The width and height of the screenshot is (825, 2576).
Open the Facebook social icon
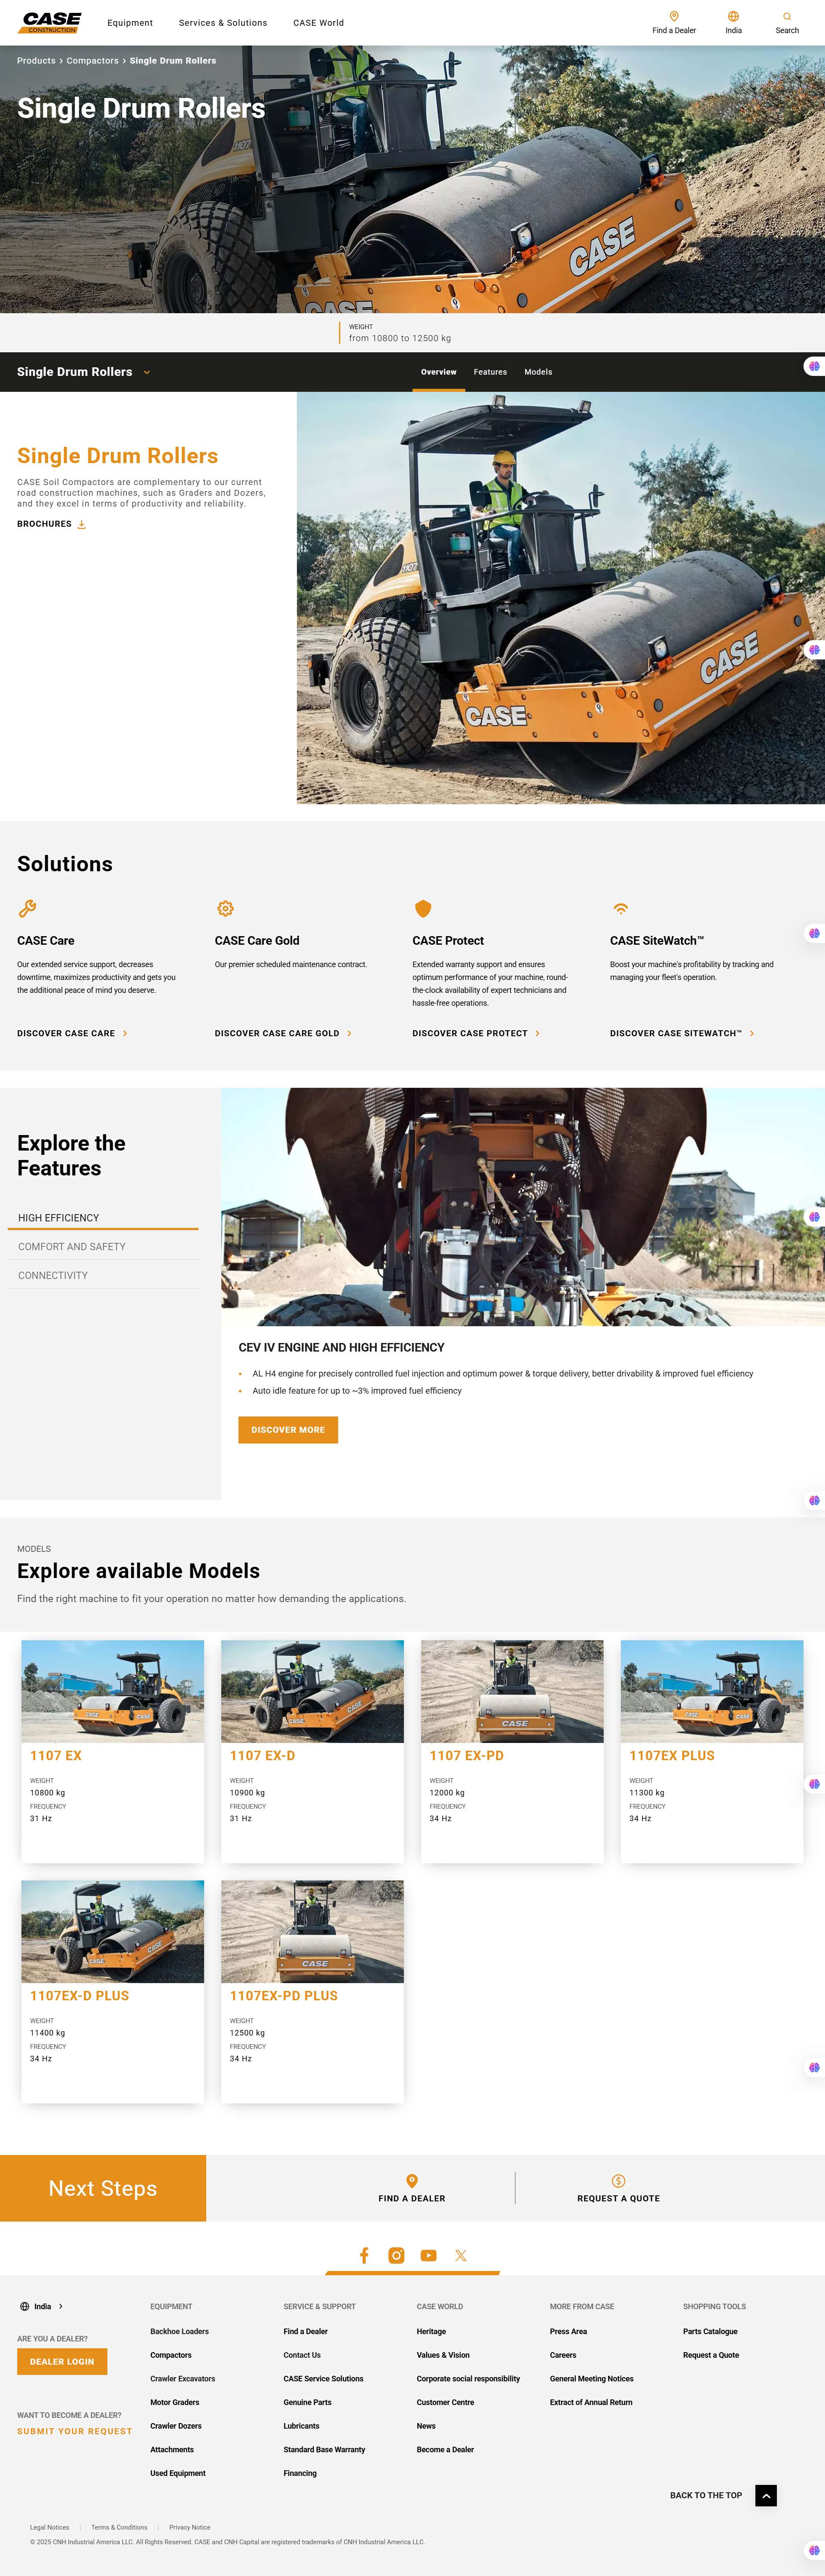[x=364, y=2255]
